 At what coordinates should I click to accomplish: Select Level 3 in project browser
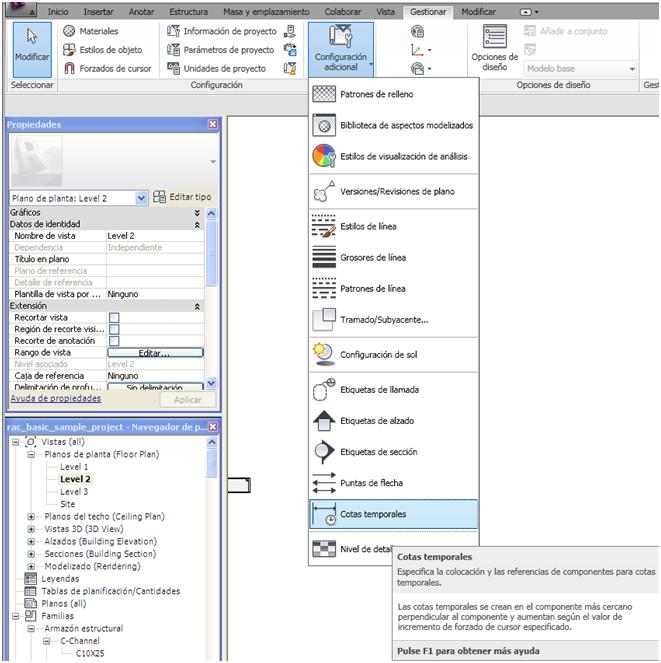tap(74, 492)
